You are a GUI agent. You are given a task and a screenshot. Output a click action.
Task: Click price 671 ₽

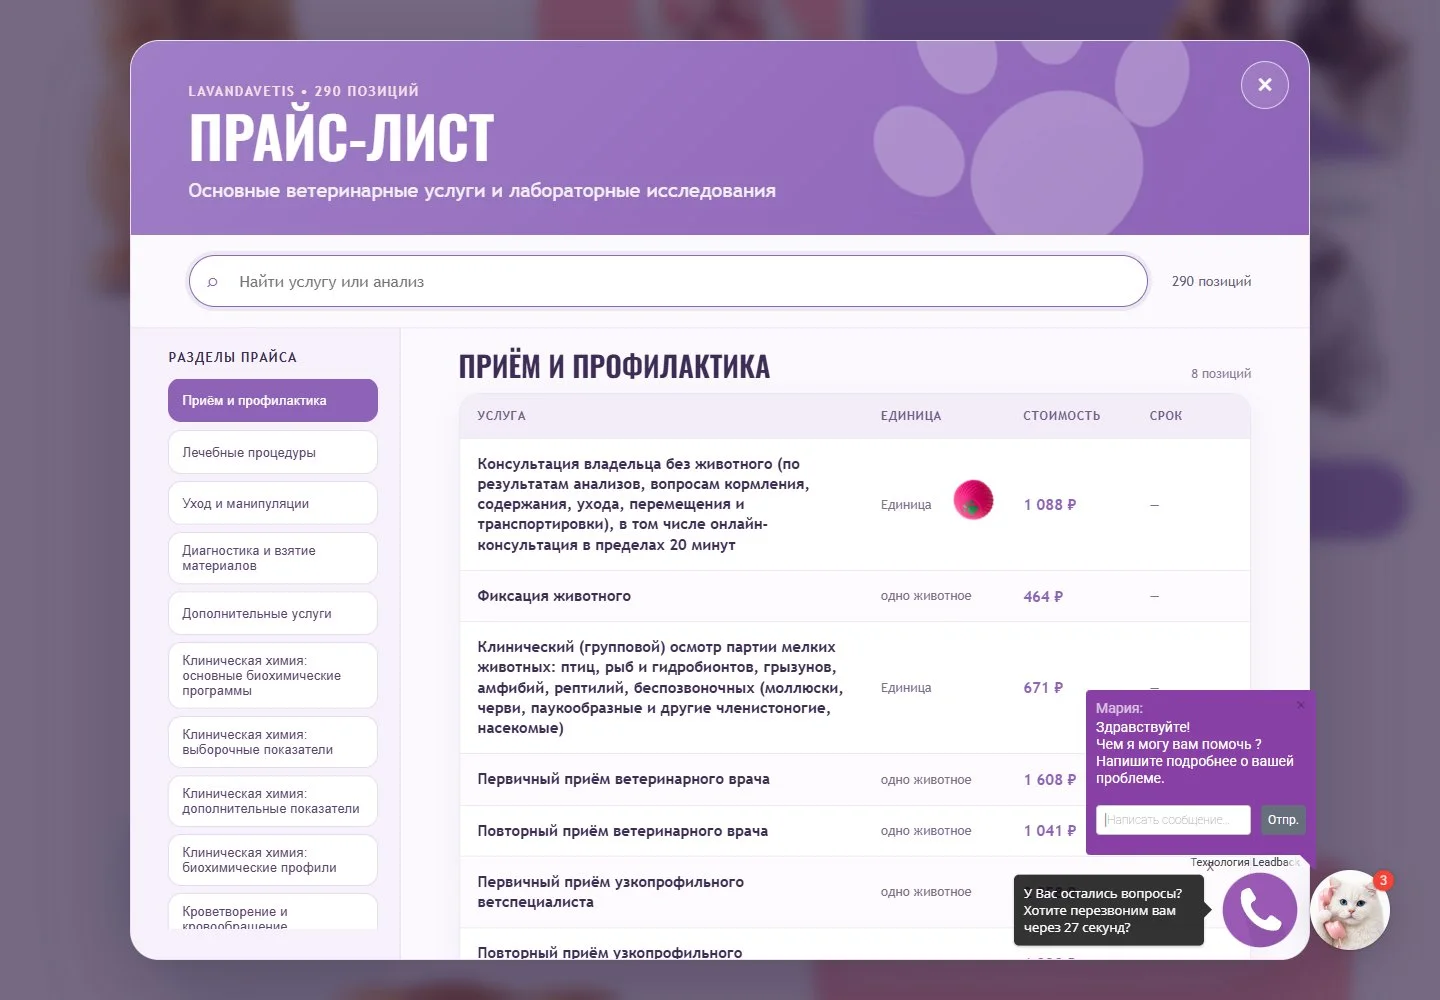click(x=1043, y=688)
